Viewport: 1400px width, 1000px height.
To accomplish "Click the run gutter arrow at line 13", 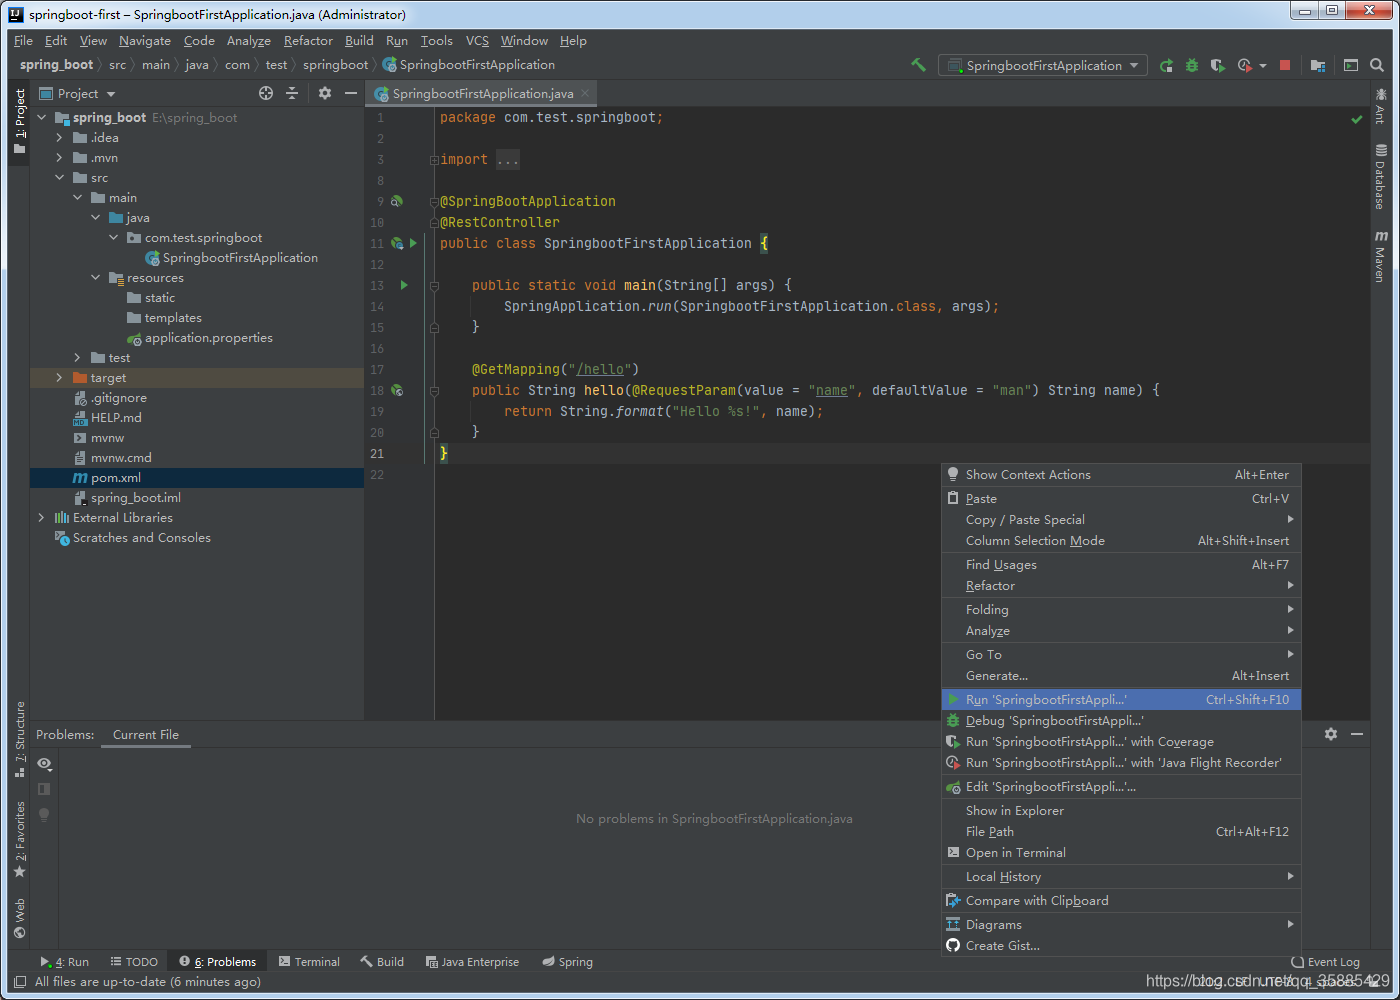I will (x=404, y=285).
